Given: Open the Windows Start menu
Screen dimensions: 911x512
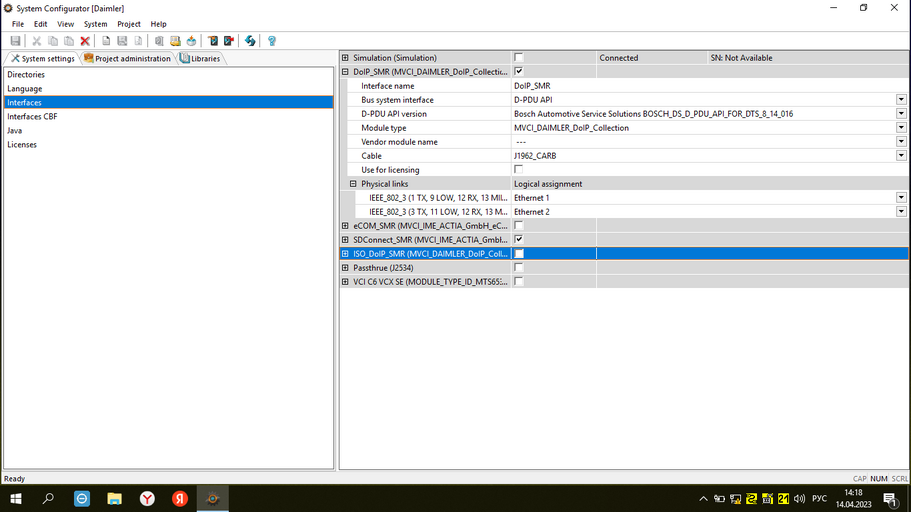Looking at the screenshot, I should tap(16, 499).
